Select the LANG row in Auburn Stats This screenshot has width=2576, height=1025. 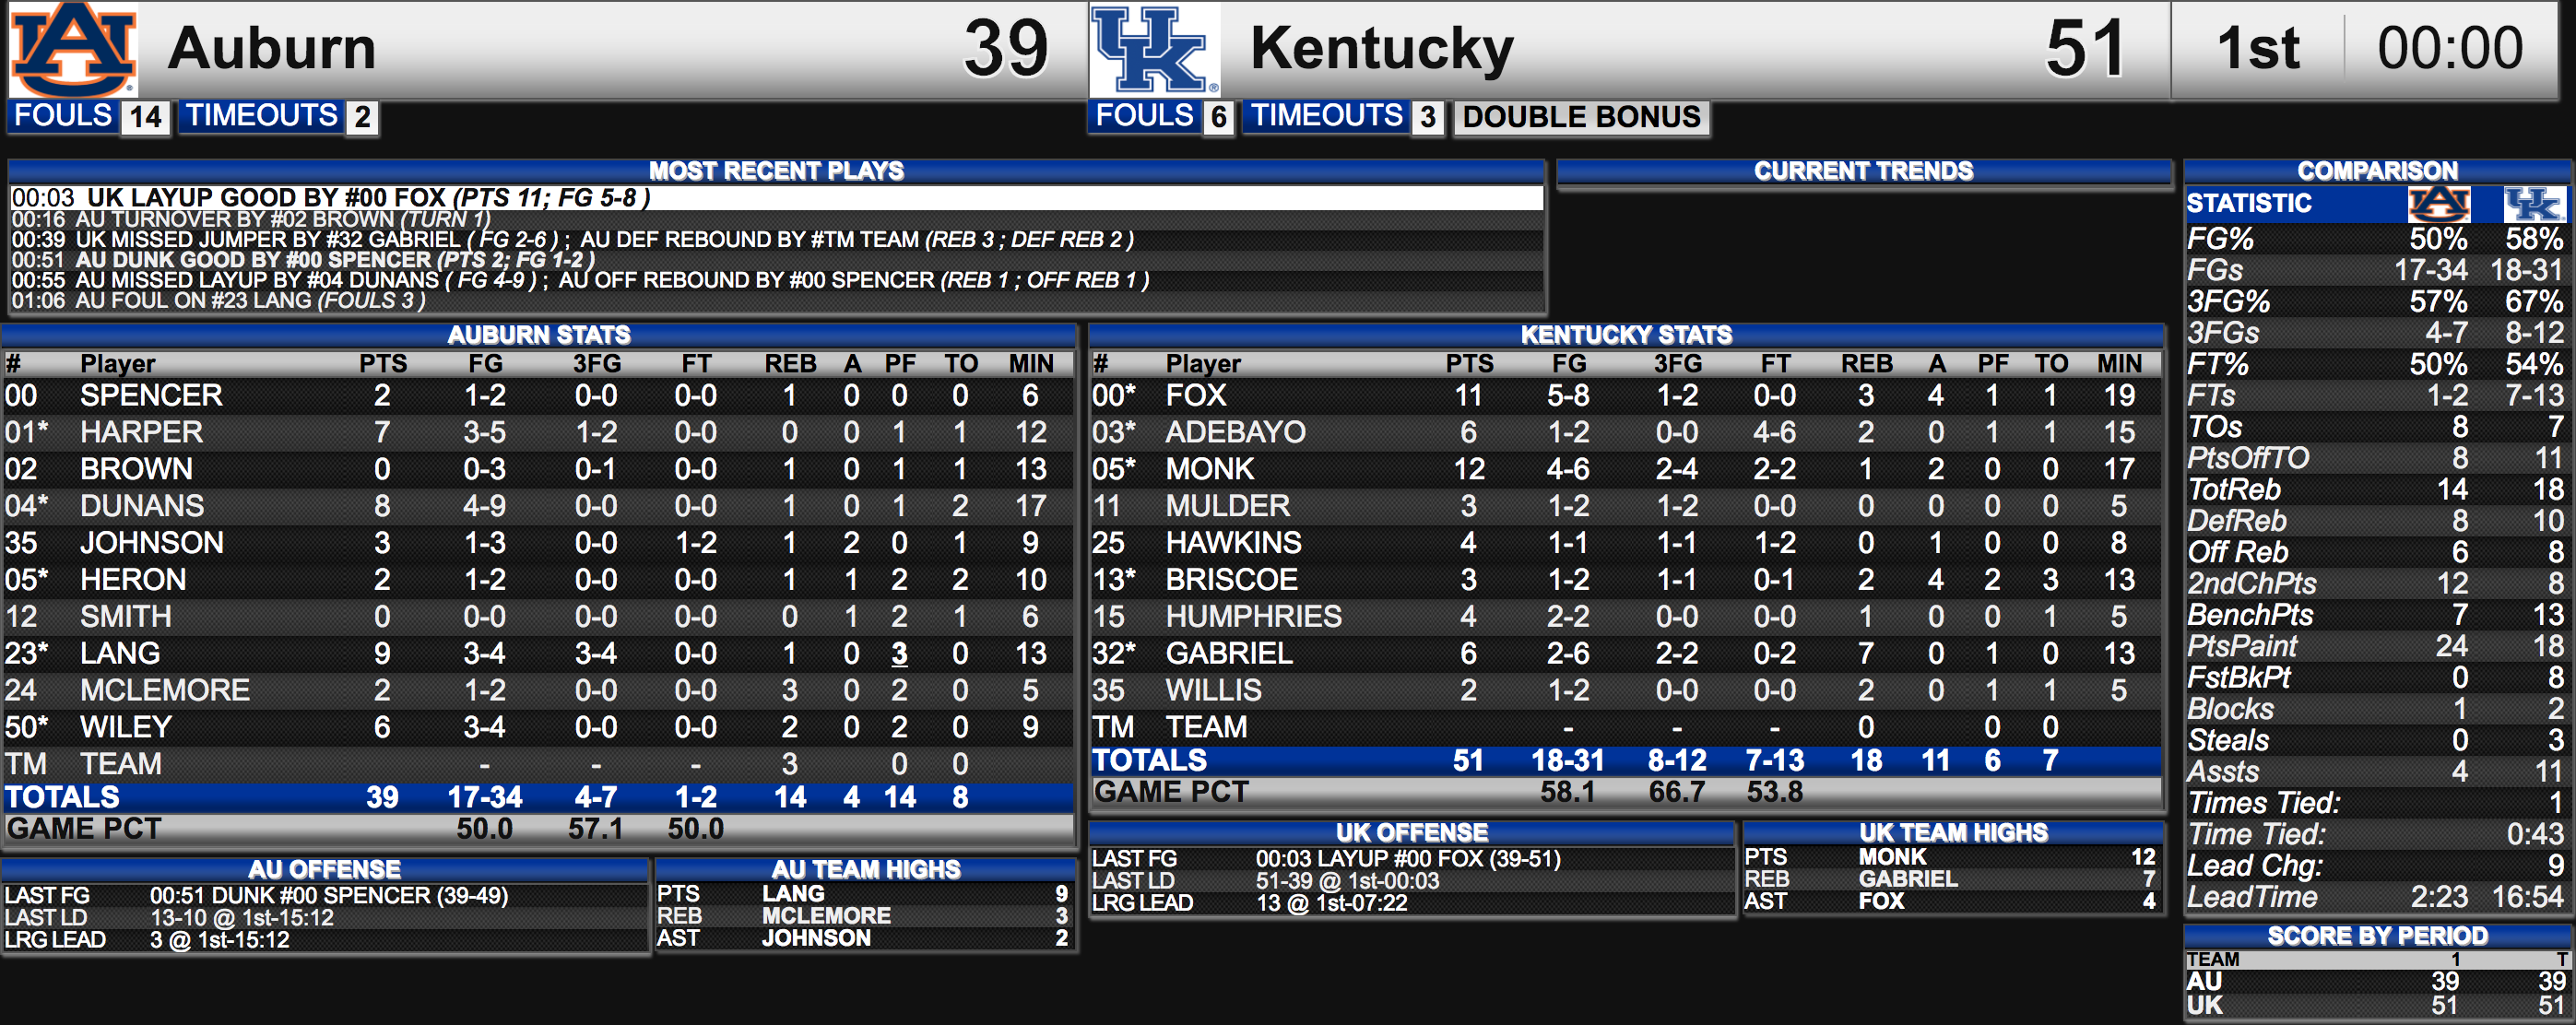(x=538, y=653)
